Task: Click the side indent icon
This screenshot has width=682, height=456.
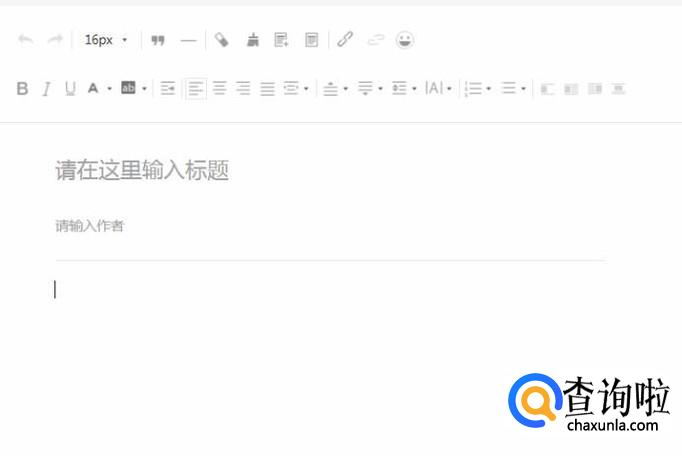Action: point(291,88)
